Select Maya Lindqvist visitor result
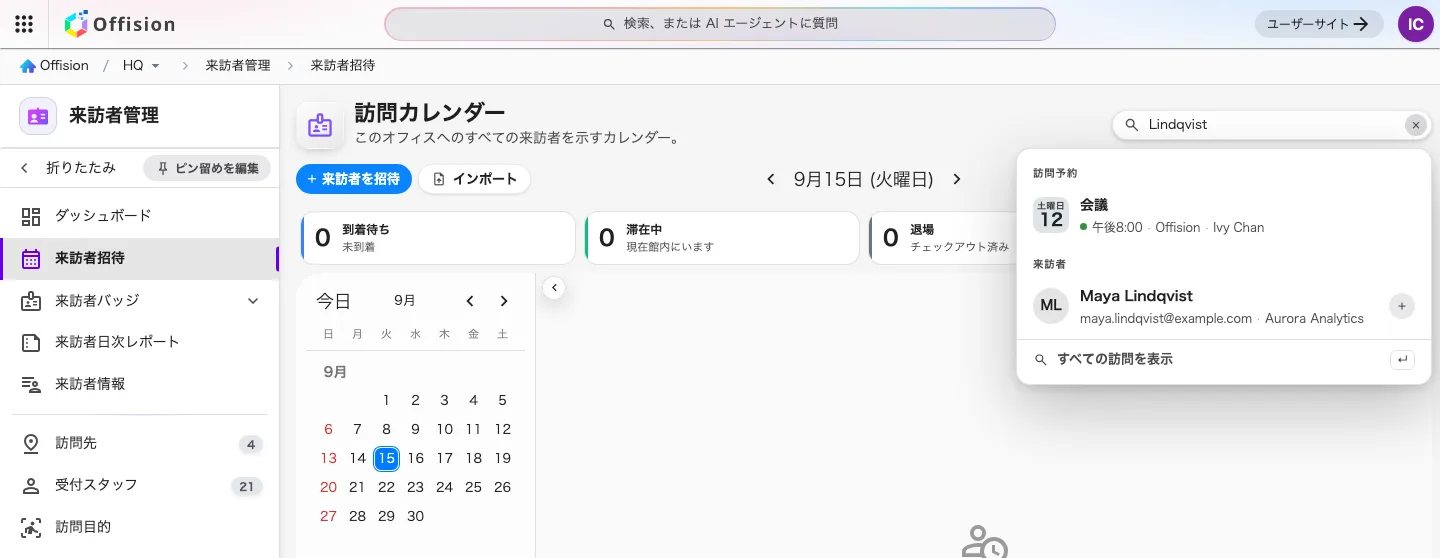Viewport: 1440px width, 558px height. [1224, 306]
